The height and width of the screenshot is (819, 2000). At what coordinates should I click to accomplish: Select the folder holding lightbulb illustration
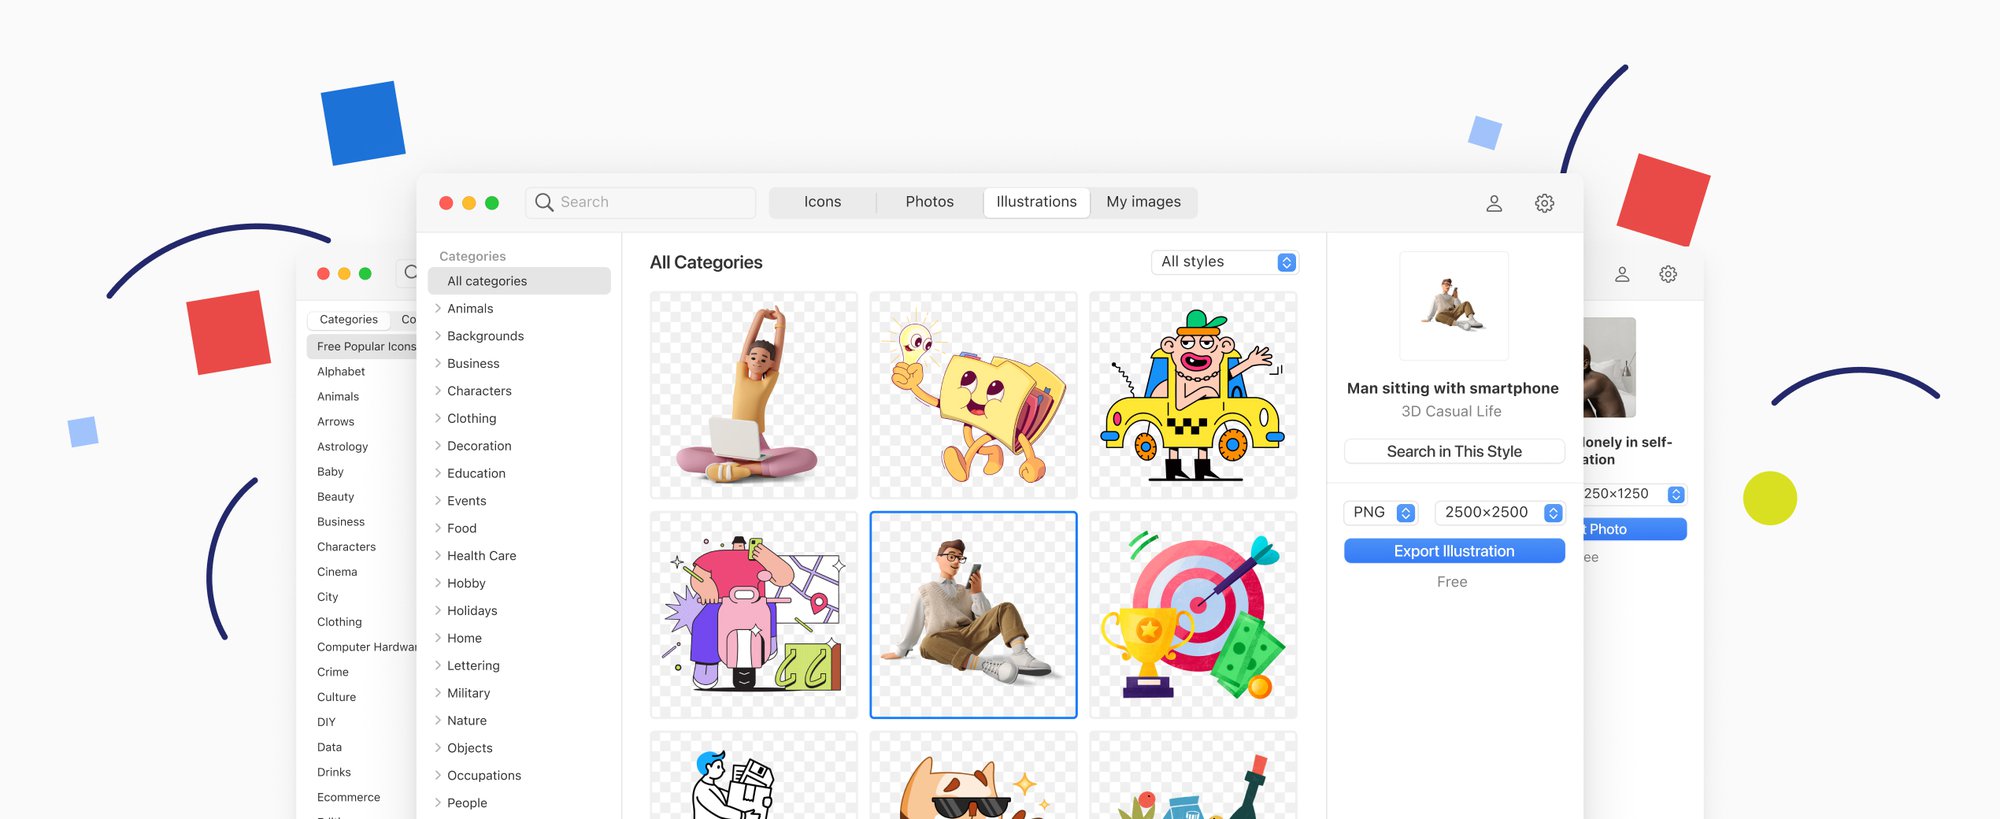[973, 395]
